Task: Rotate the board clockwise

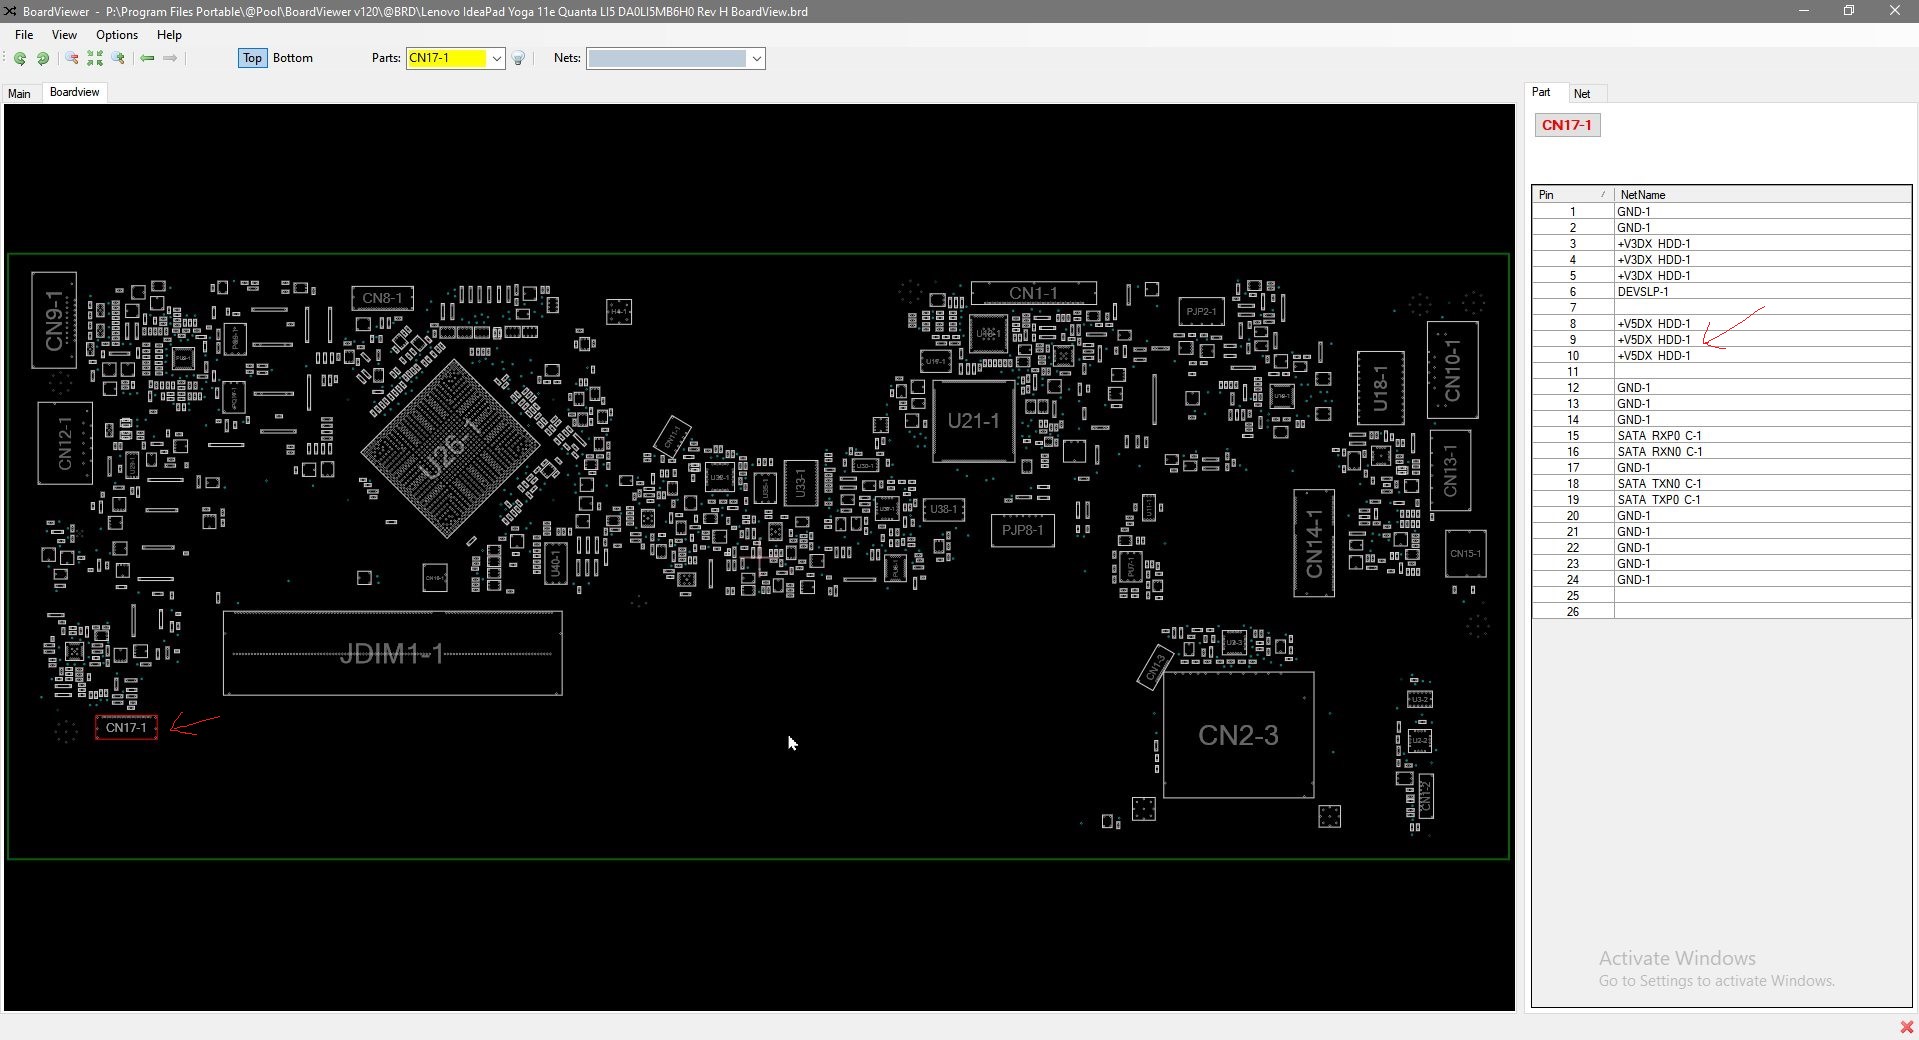Action: (x=43, y=58)
